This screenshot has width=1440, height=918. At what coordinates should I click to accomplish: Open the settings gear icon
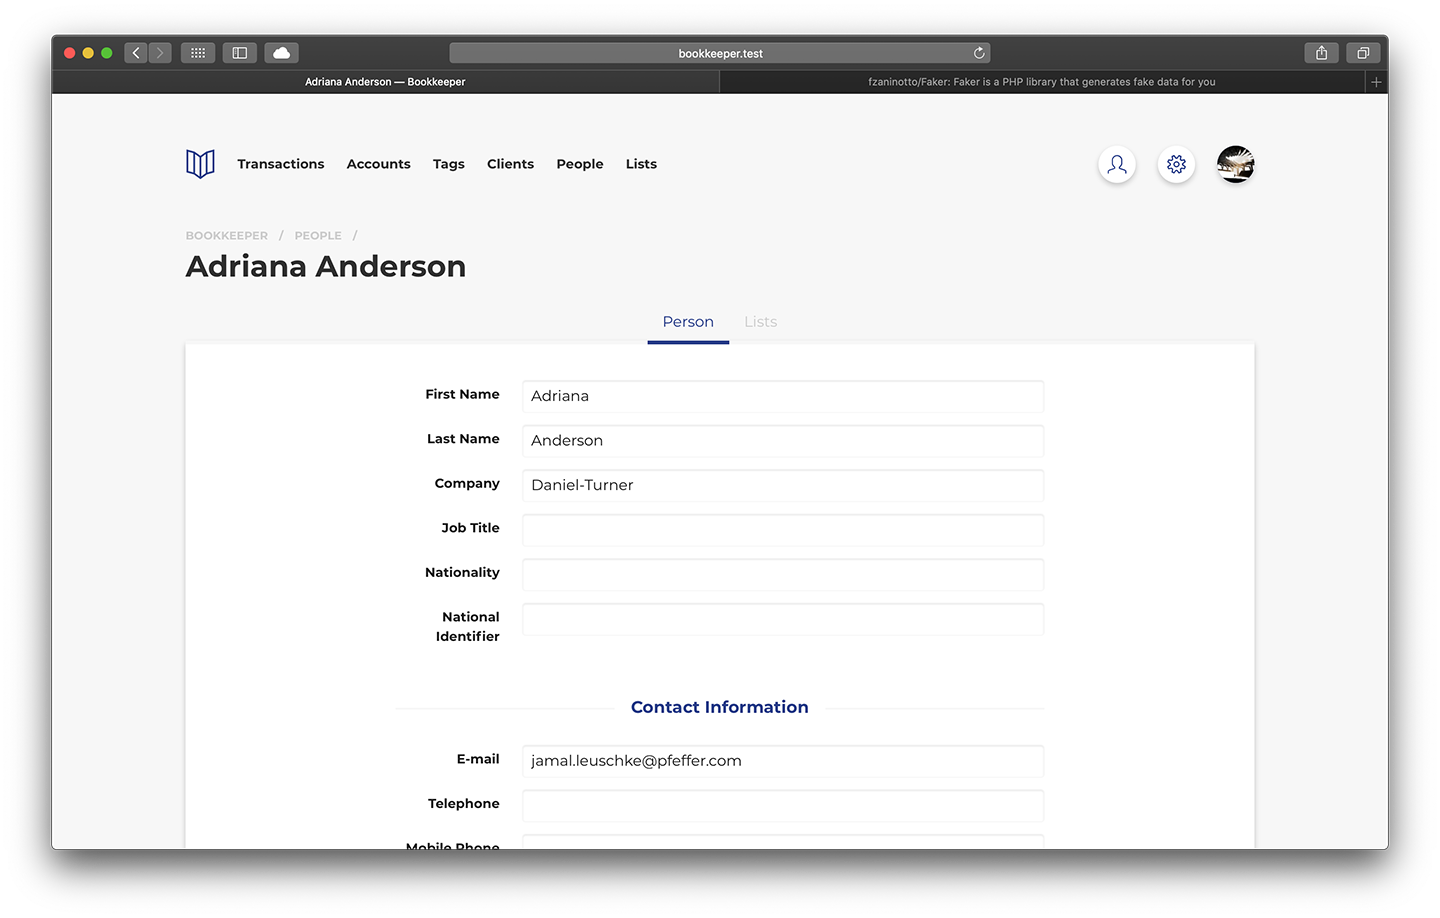[1176, 164]
